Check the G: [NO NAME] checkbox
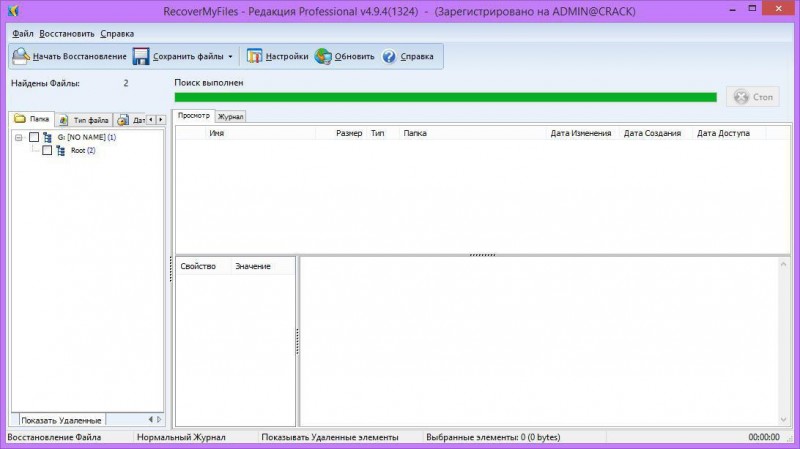This screenshot has height=449, width=800. [x=34, y=137]
